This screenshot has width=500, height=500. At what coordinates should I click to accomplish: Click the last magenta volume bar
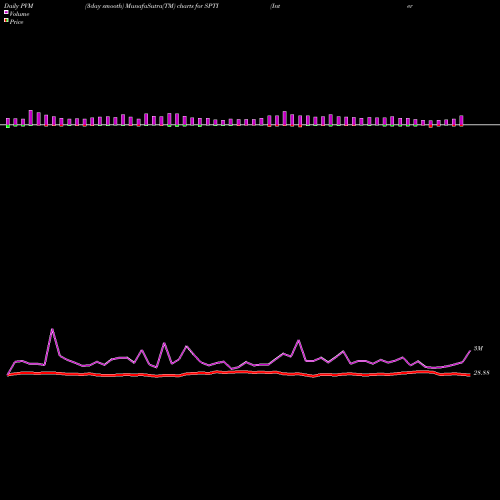click(x=461, y=120)
